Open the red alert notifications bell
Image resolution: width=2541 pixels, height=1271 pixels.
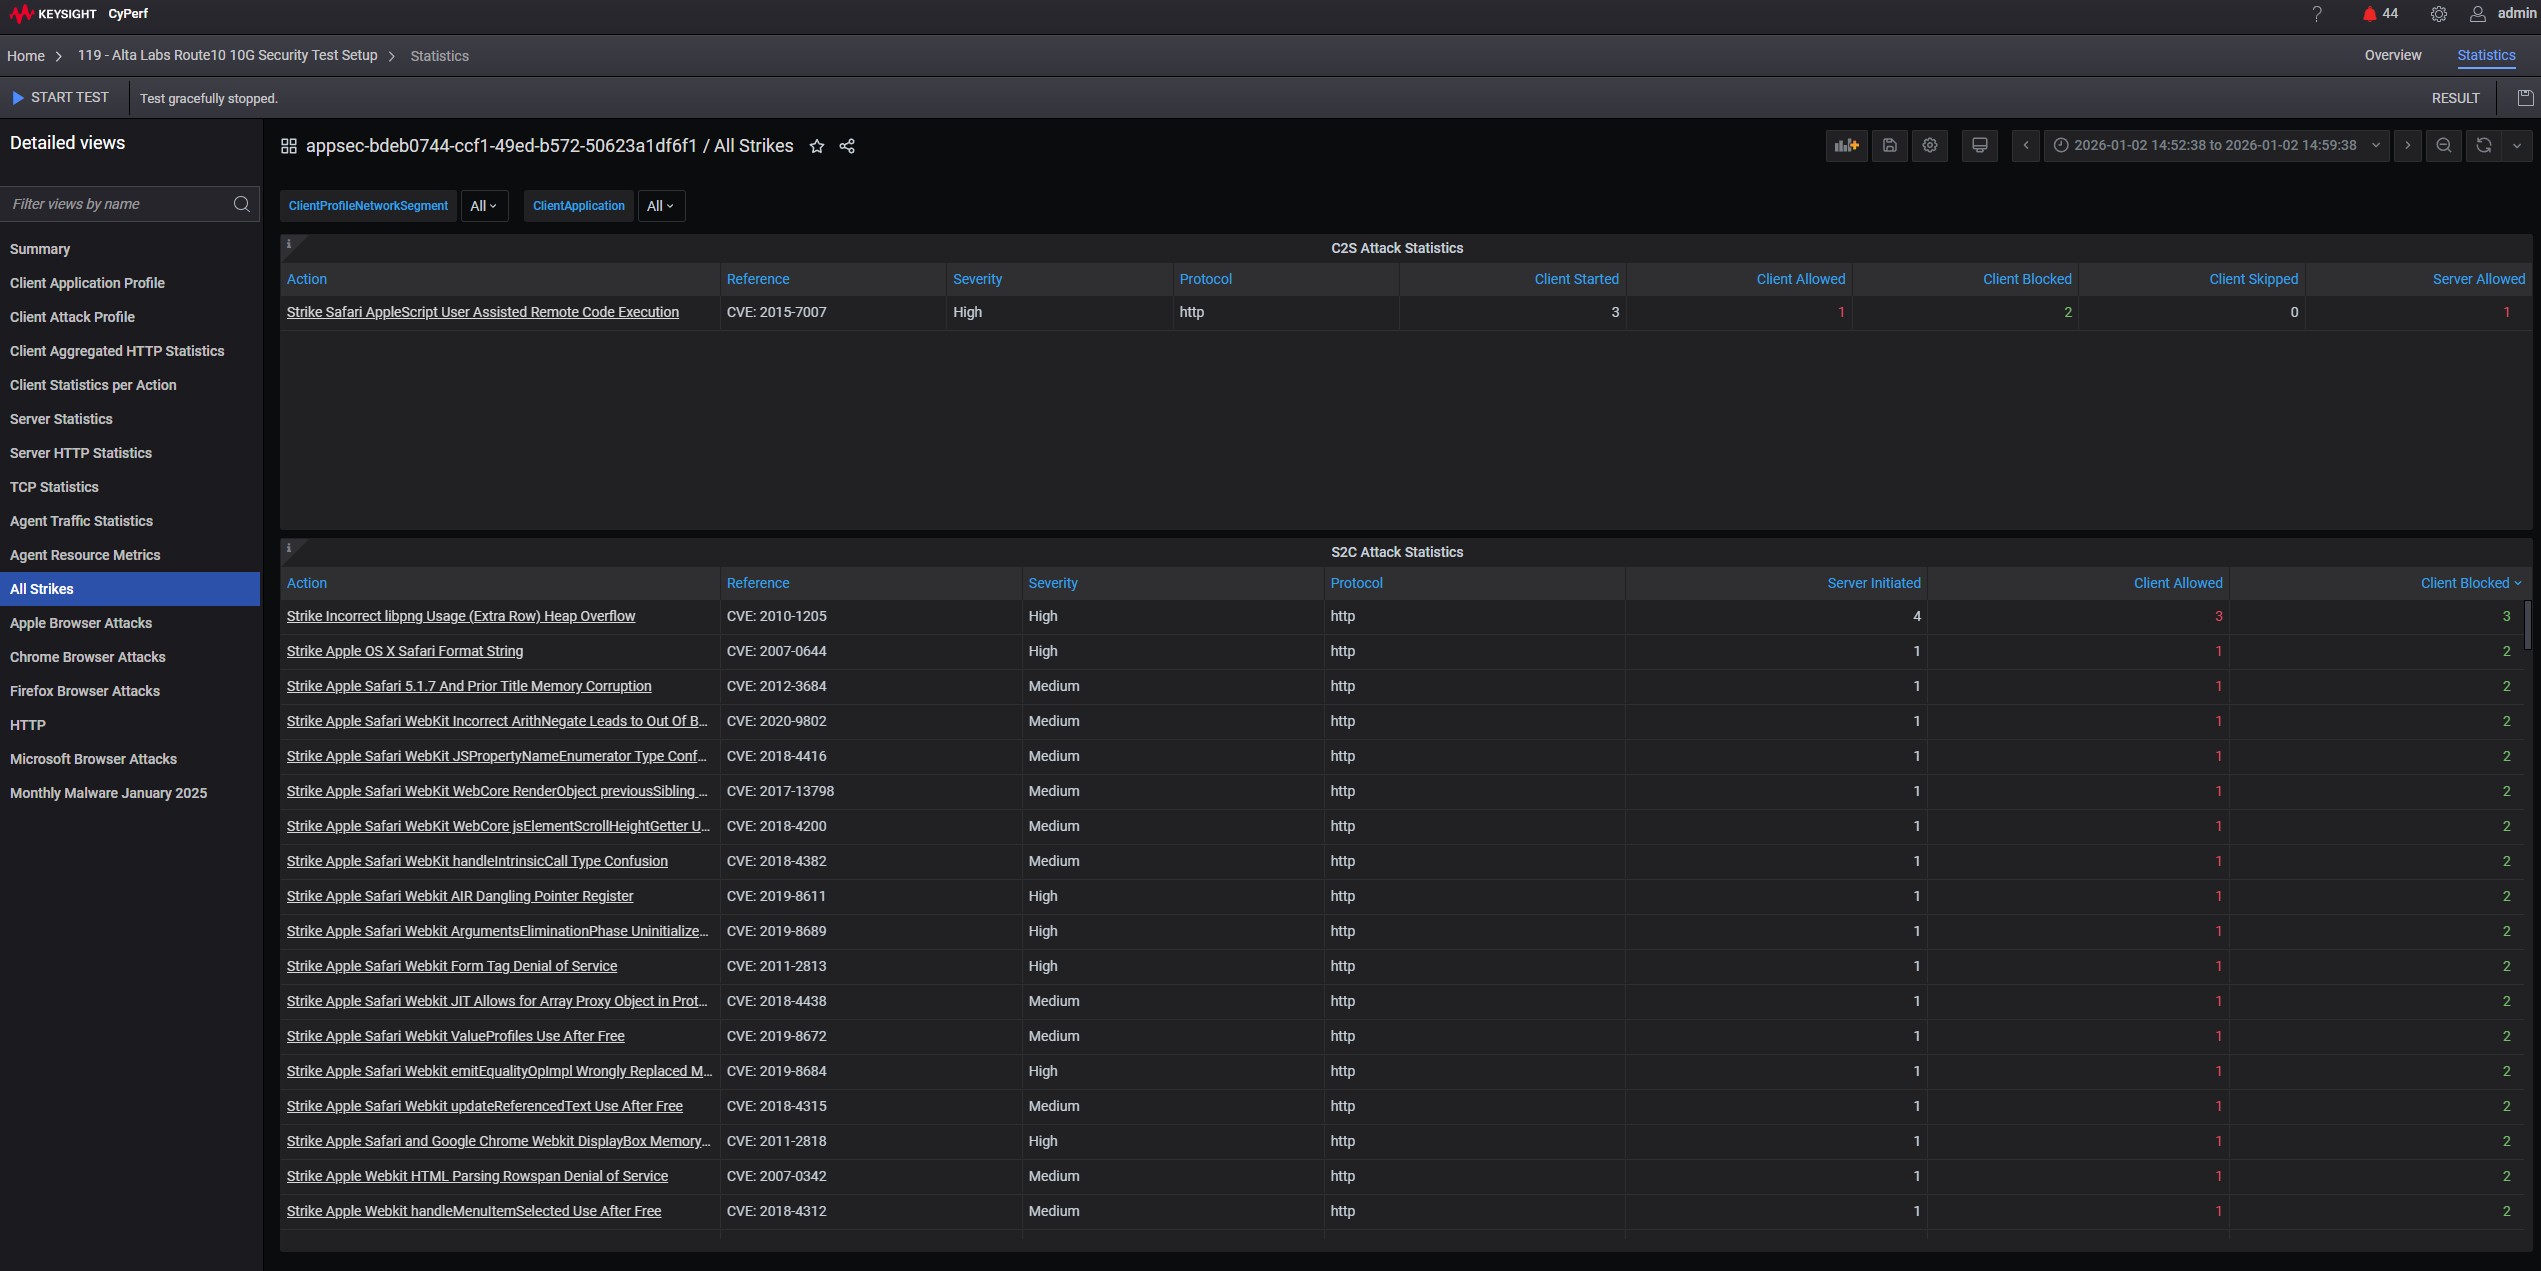[2369, 14]
